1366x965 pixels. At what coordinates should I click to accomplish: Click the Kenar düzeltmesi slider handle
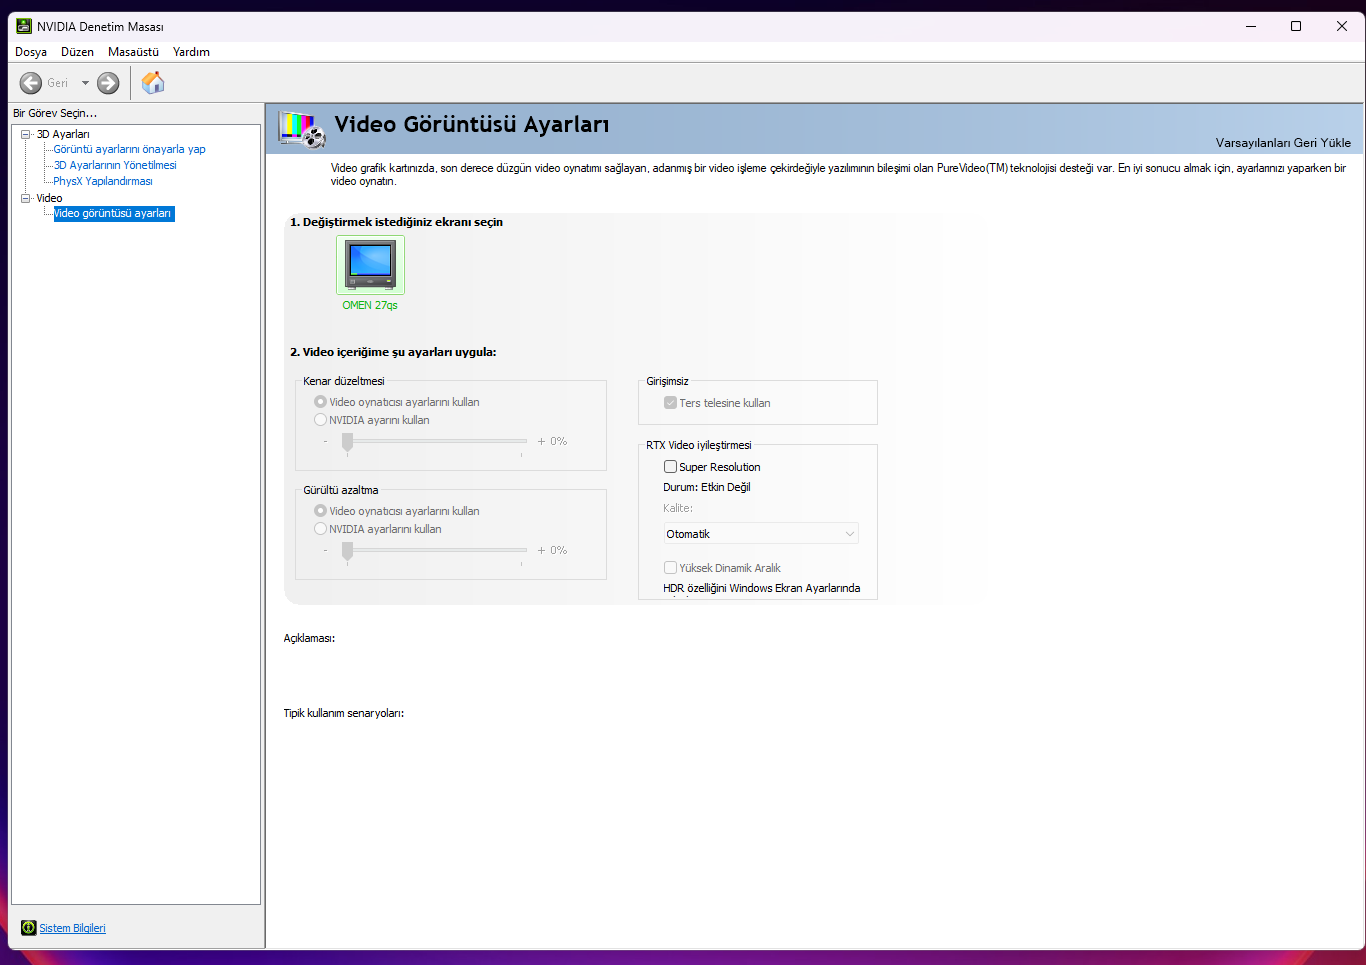point(347,442)
